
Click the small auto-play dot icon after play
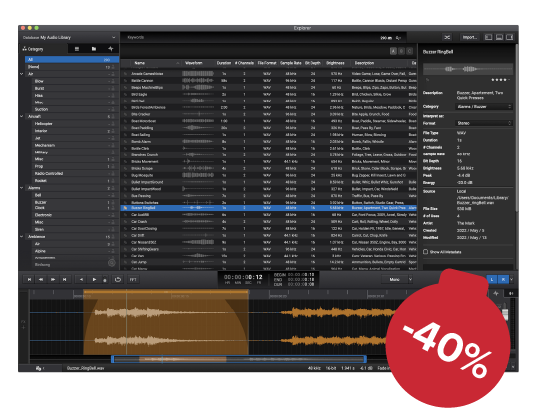pos(105,280)
